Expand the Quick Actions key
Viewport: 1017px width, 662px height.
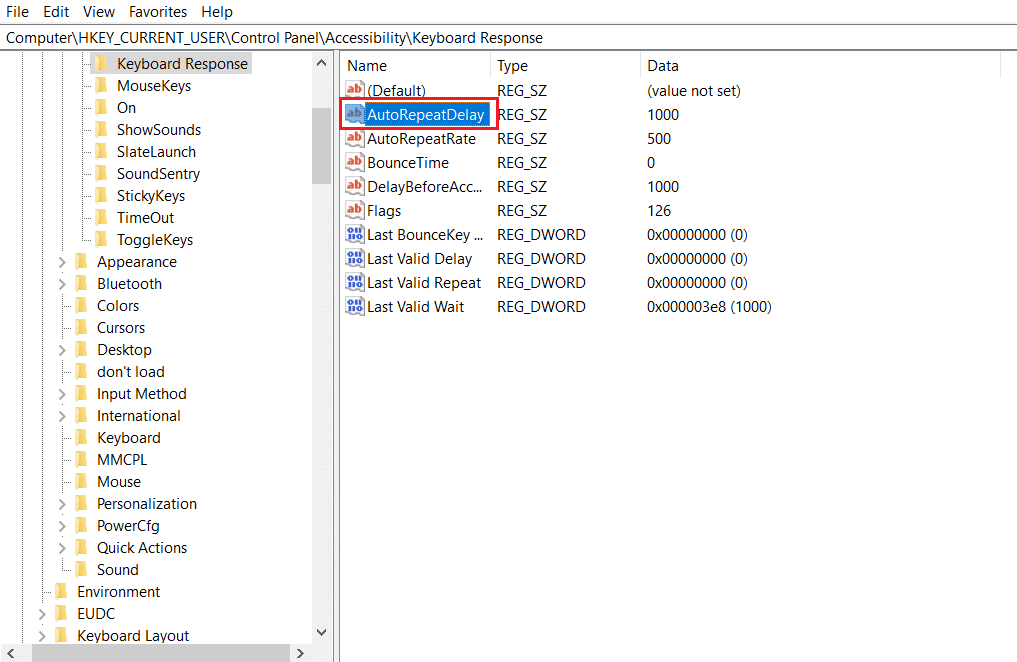tap(62, 548)
